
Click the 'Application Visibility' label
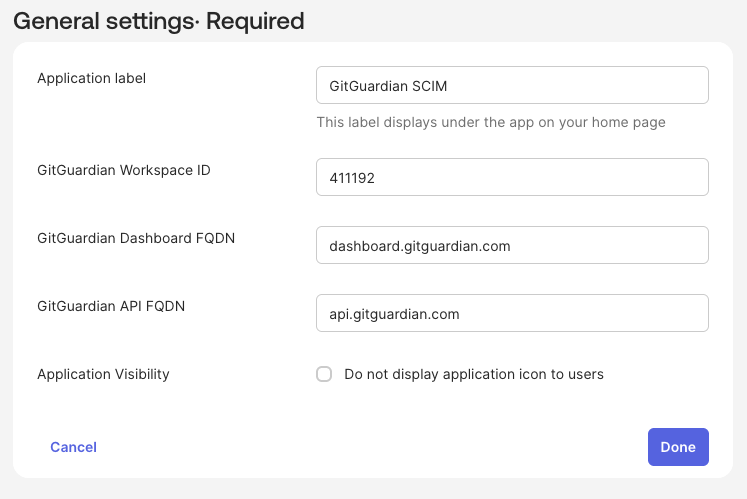pos(103,374)
